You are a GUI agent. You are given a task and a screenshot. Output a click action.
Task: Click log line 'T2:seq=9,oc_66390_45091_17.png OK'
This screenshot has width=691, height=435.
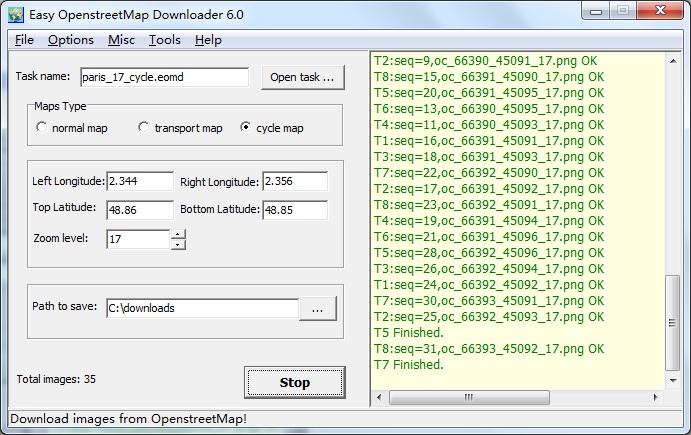point(486,61)
